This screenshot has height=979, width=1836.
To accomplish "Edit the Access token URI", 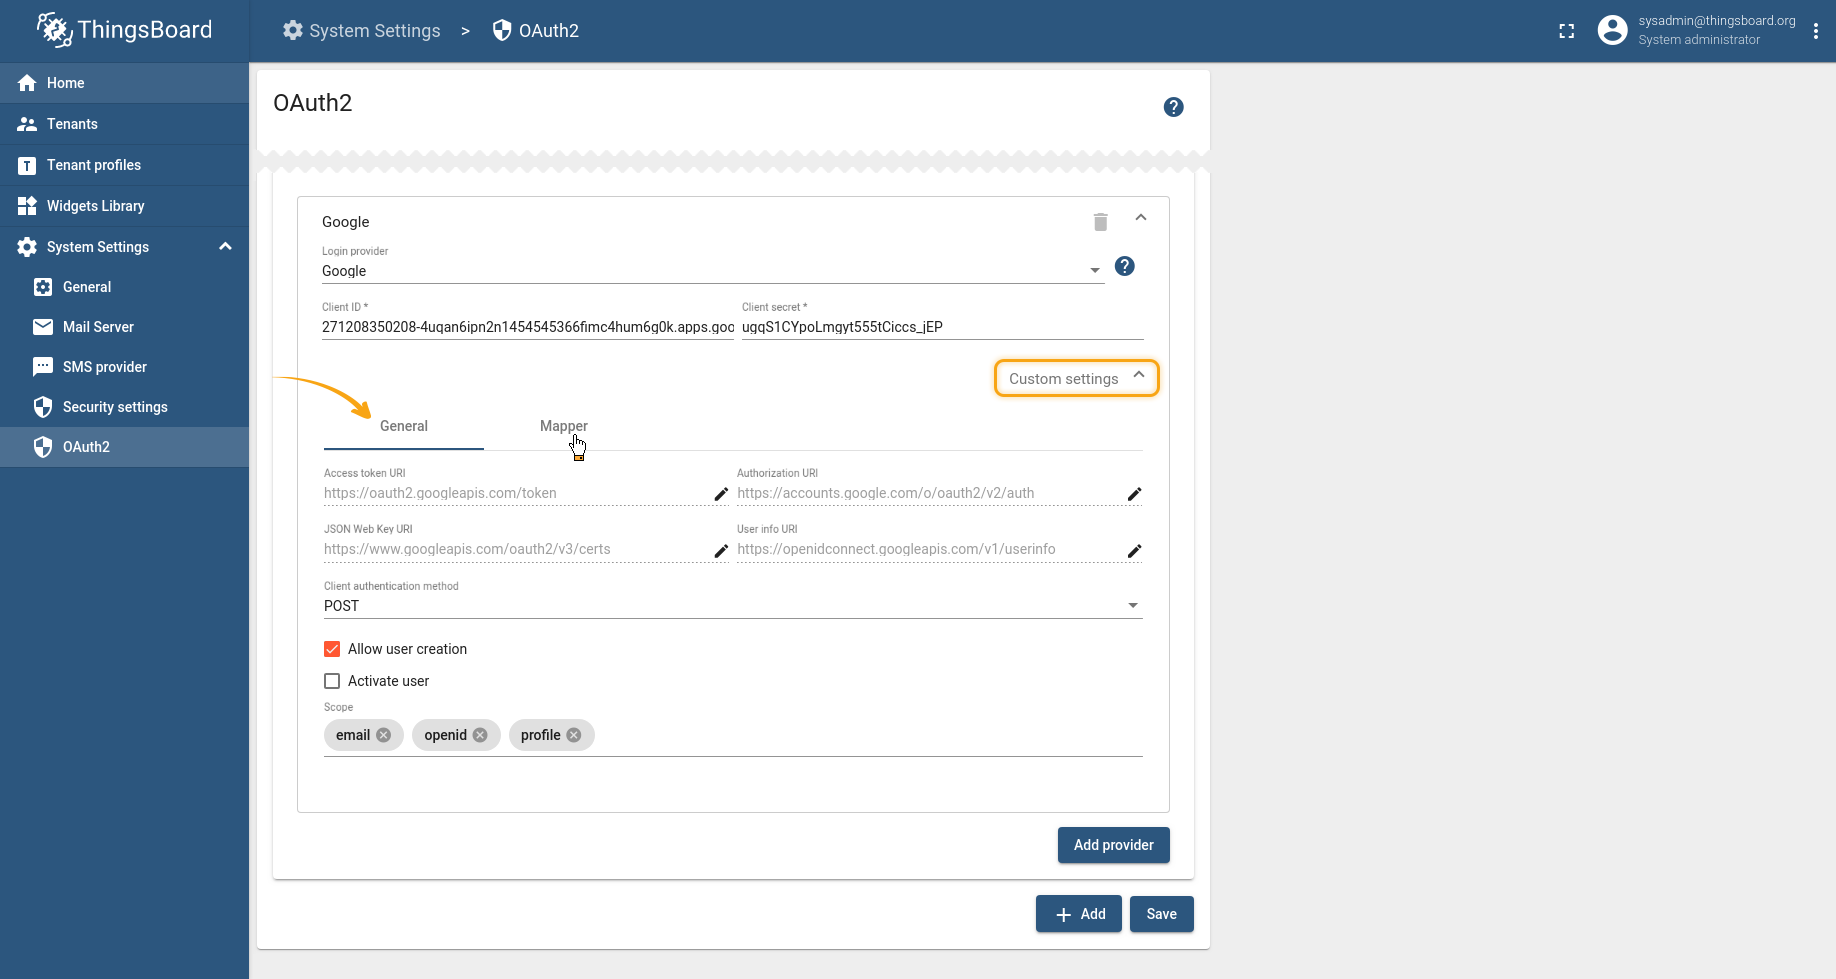I will pos(721,494).
